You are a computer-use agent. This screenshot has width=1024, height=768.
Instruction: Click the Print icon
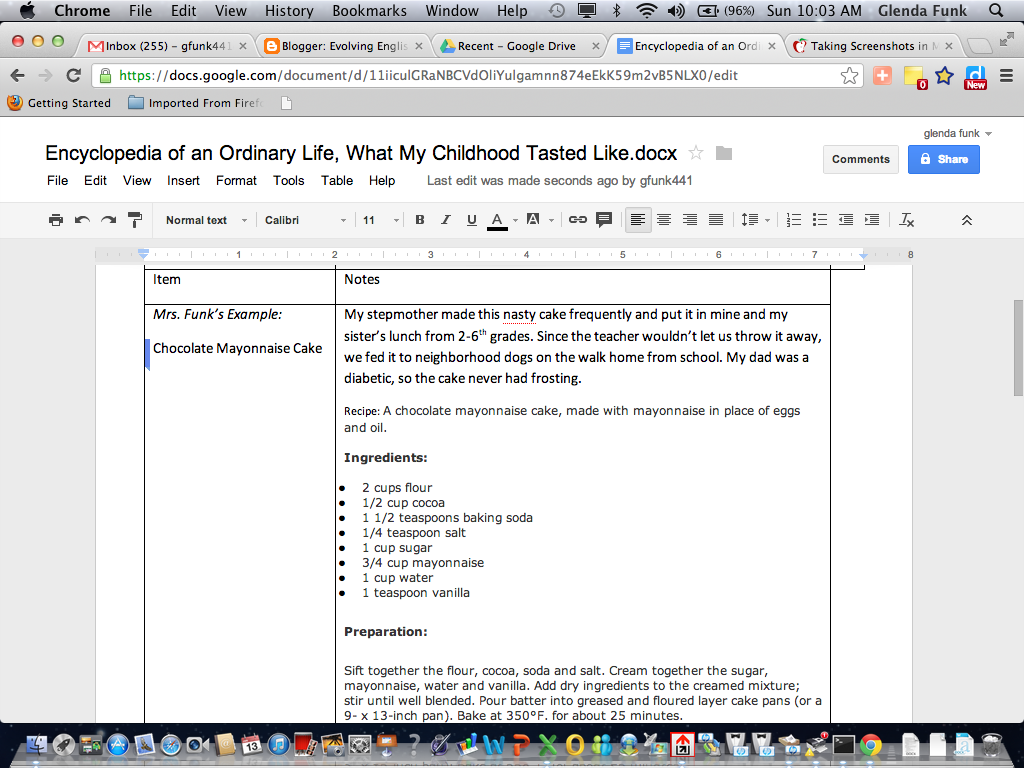55,219
